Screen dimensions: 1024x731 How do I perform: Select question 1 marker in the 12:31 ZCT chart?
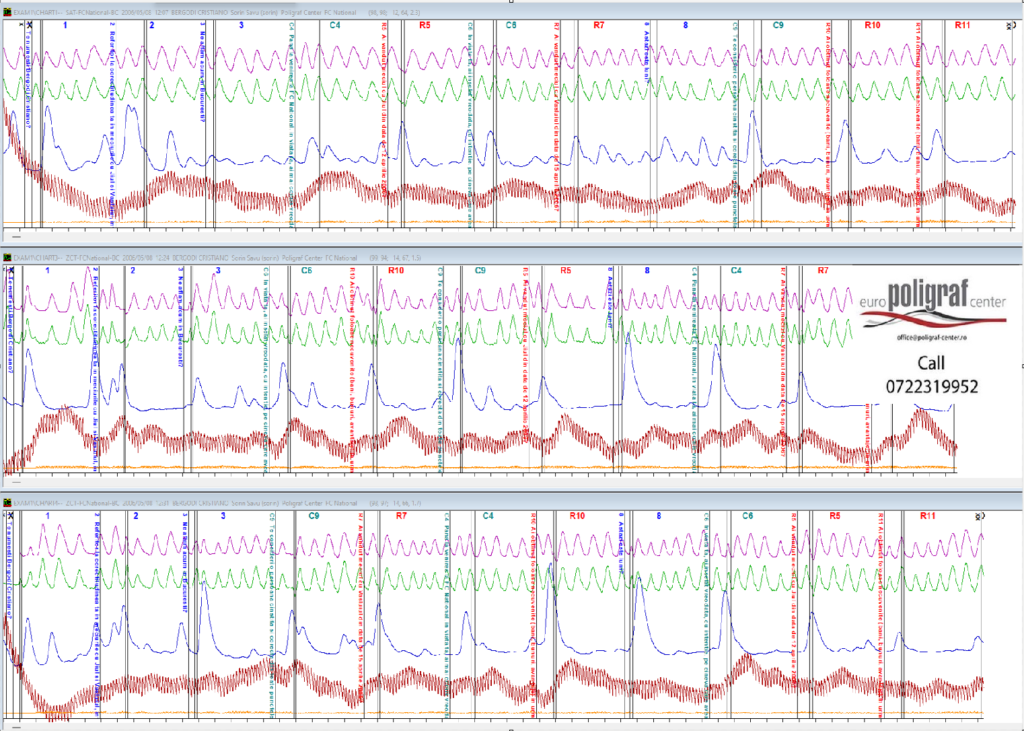point(48,515)
